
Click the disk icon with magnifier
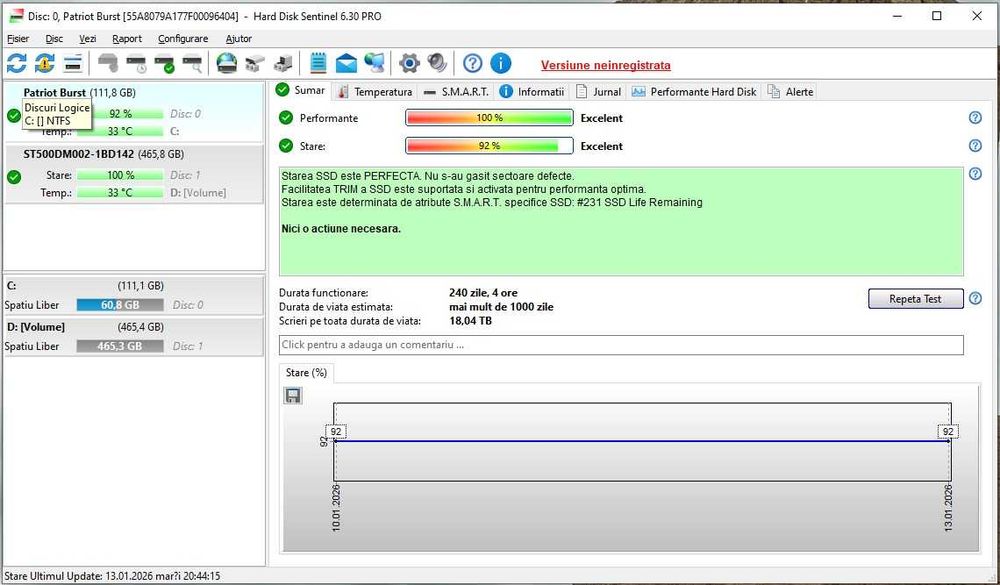click(192, 63)
